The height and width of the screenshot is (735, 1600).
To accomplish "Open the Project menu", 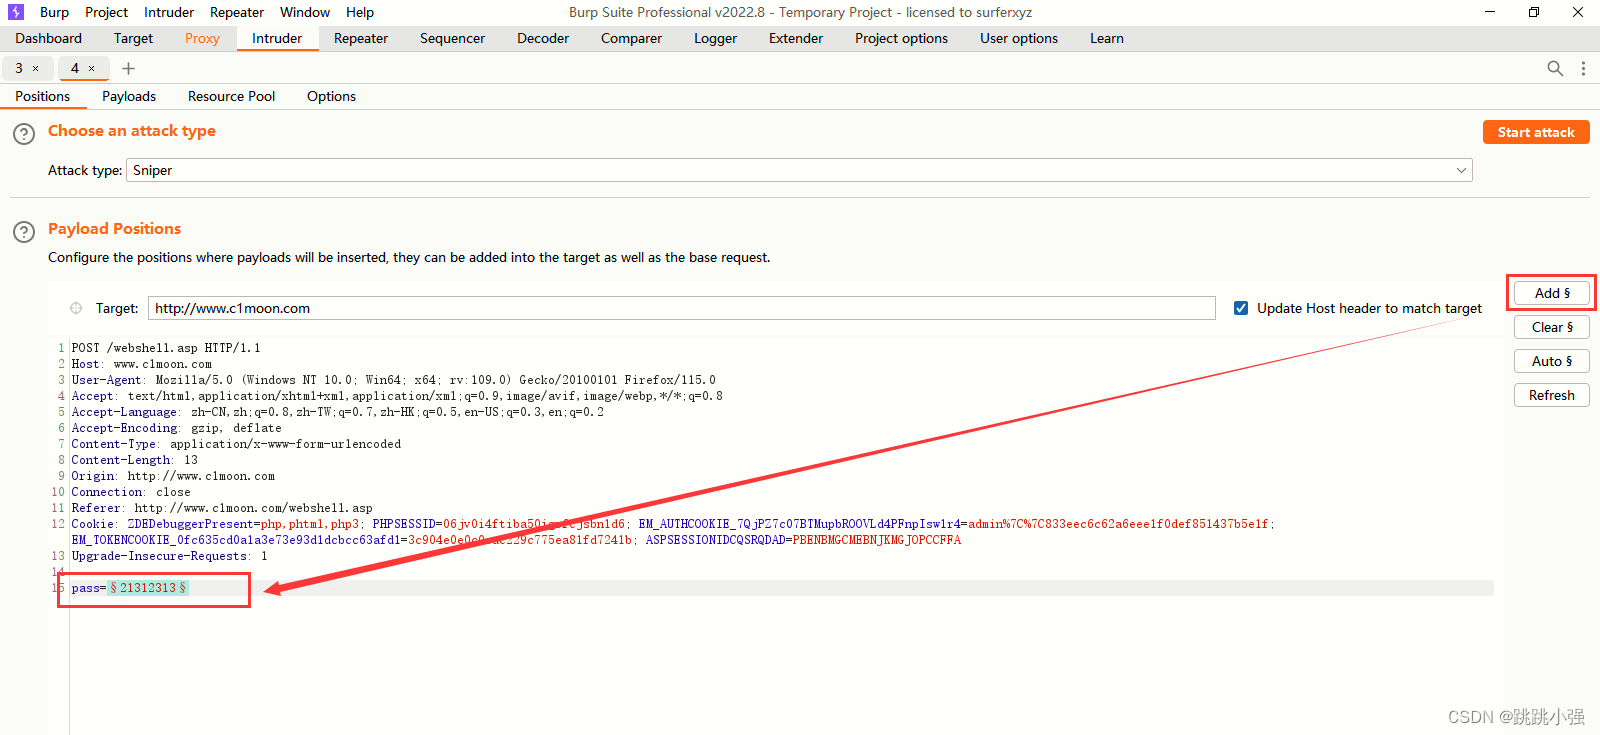I will click(x=106, y=12).
